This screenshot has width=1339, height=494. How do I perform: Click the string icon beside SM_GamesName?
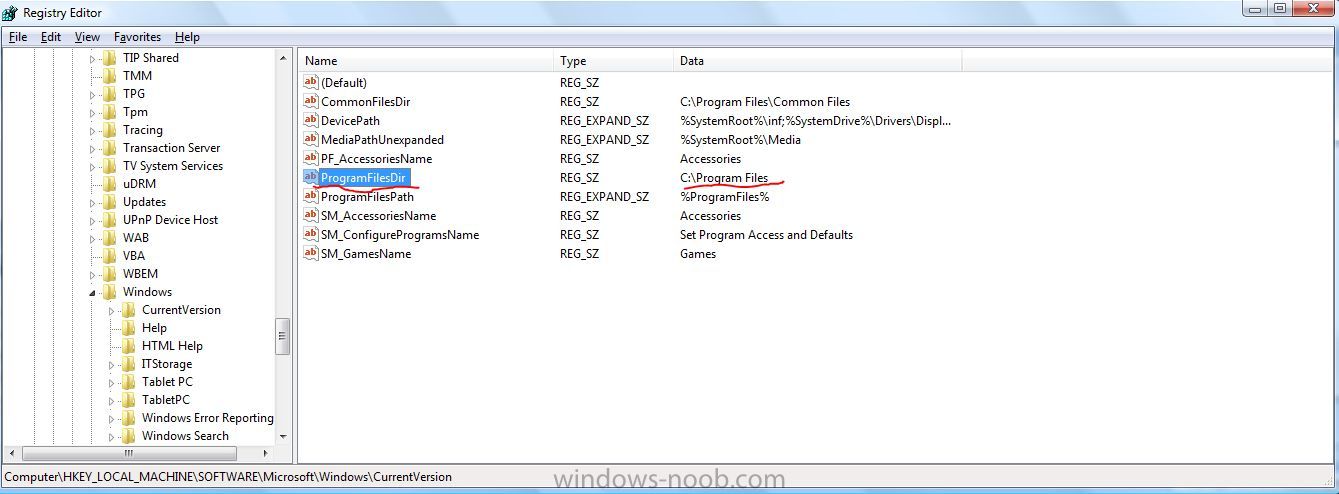[x=310, y=253]
